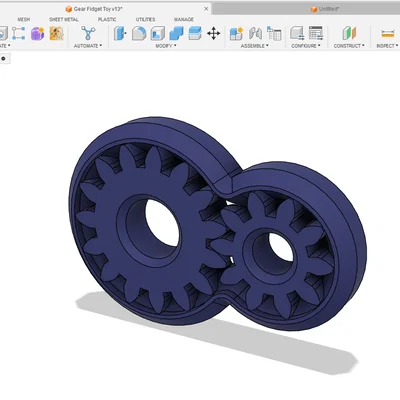Activate the Measure tool in Inspect
400x400 pixels.
388,33
